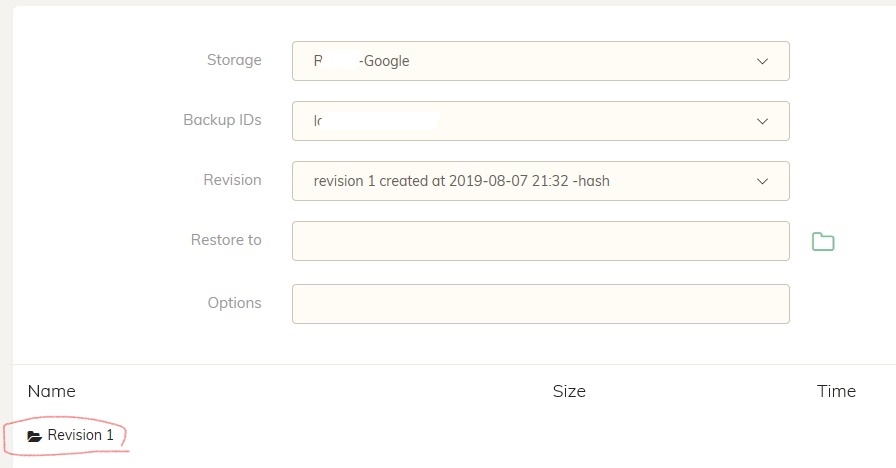Click the open folder icon before Revision 1

[x=35, y=436]
